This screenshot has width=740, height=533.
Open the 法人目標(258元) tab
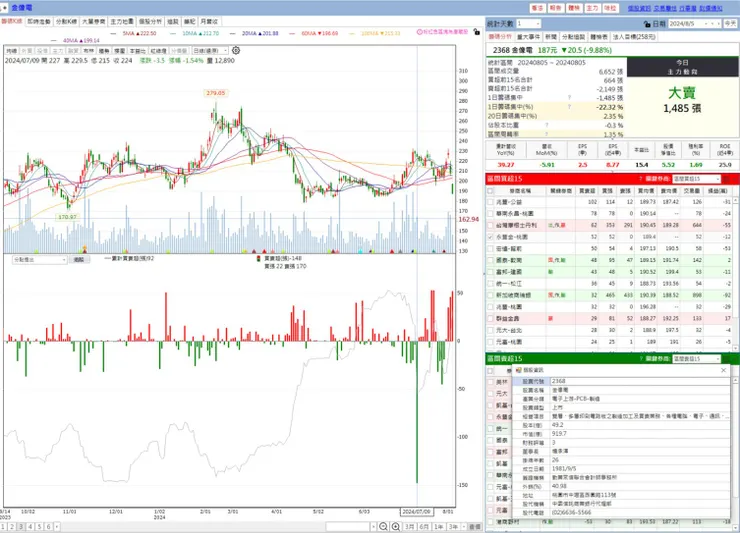click(x=634, y=36)
